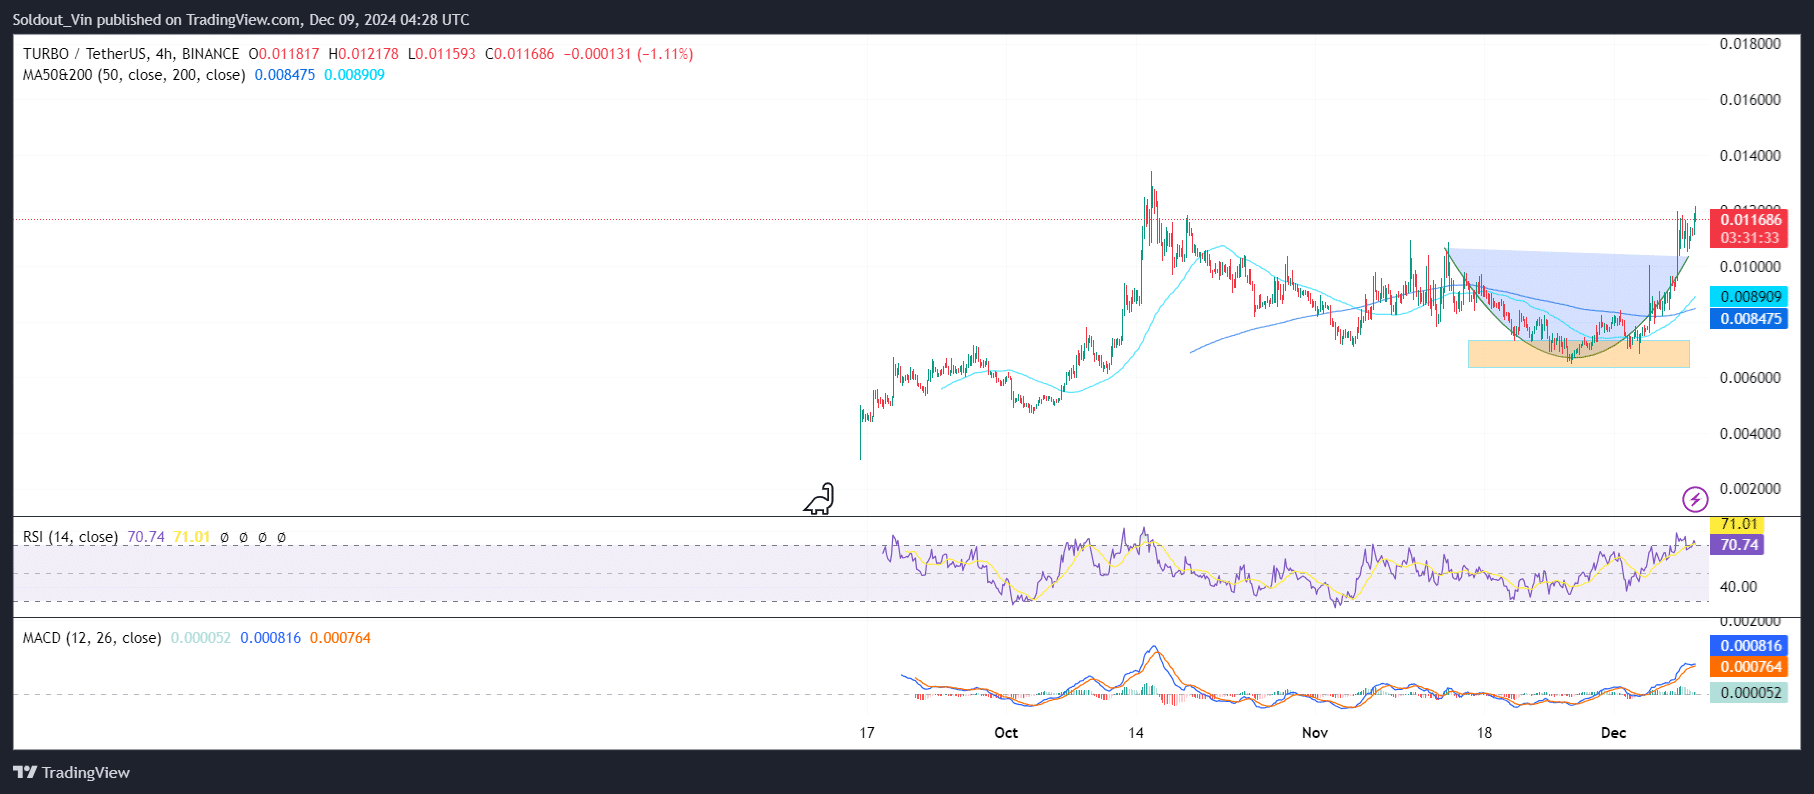The width and height of the screenshot is (1814, 794).
Task: Click the RSI (14, close) indicator label
Action: click(70, 537)
